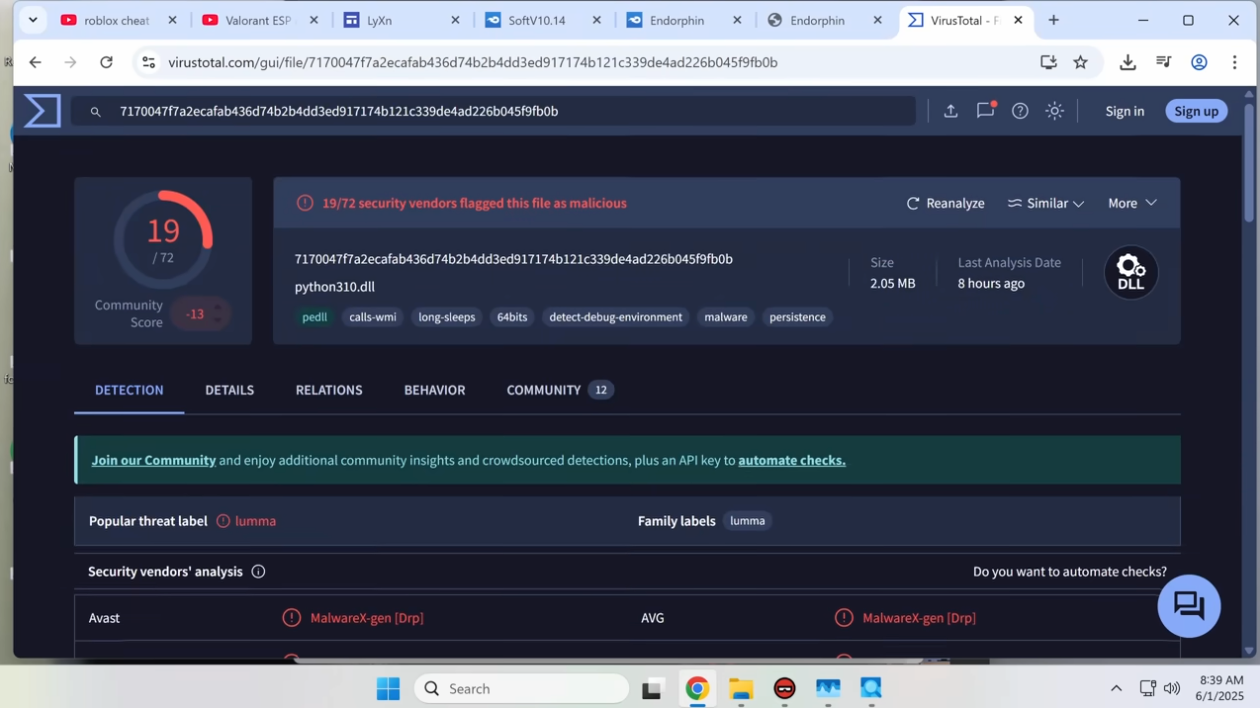The width and height of the screenshot is (1260, 708).
Task: Click the Sign in link
Action: 1124,111
